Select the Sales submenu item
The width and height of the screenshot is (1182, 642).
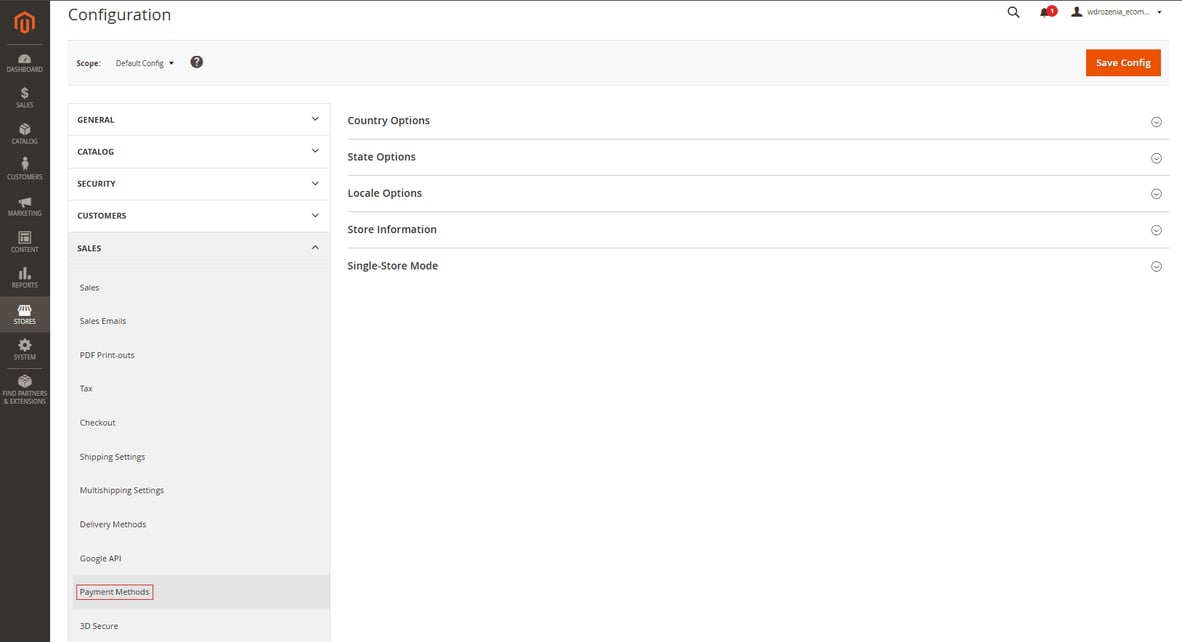tap(90, 288)
